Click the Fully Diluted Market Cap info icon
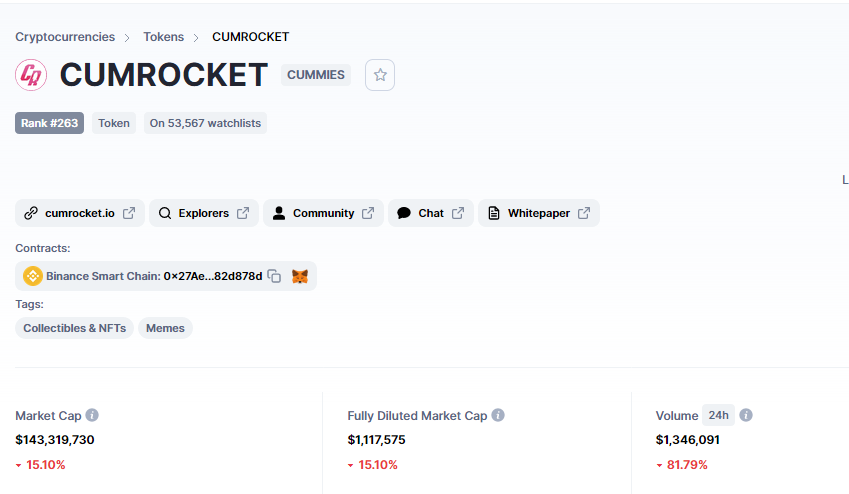Screen dimensions: 849x494 [x=498, y=415]
